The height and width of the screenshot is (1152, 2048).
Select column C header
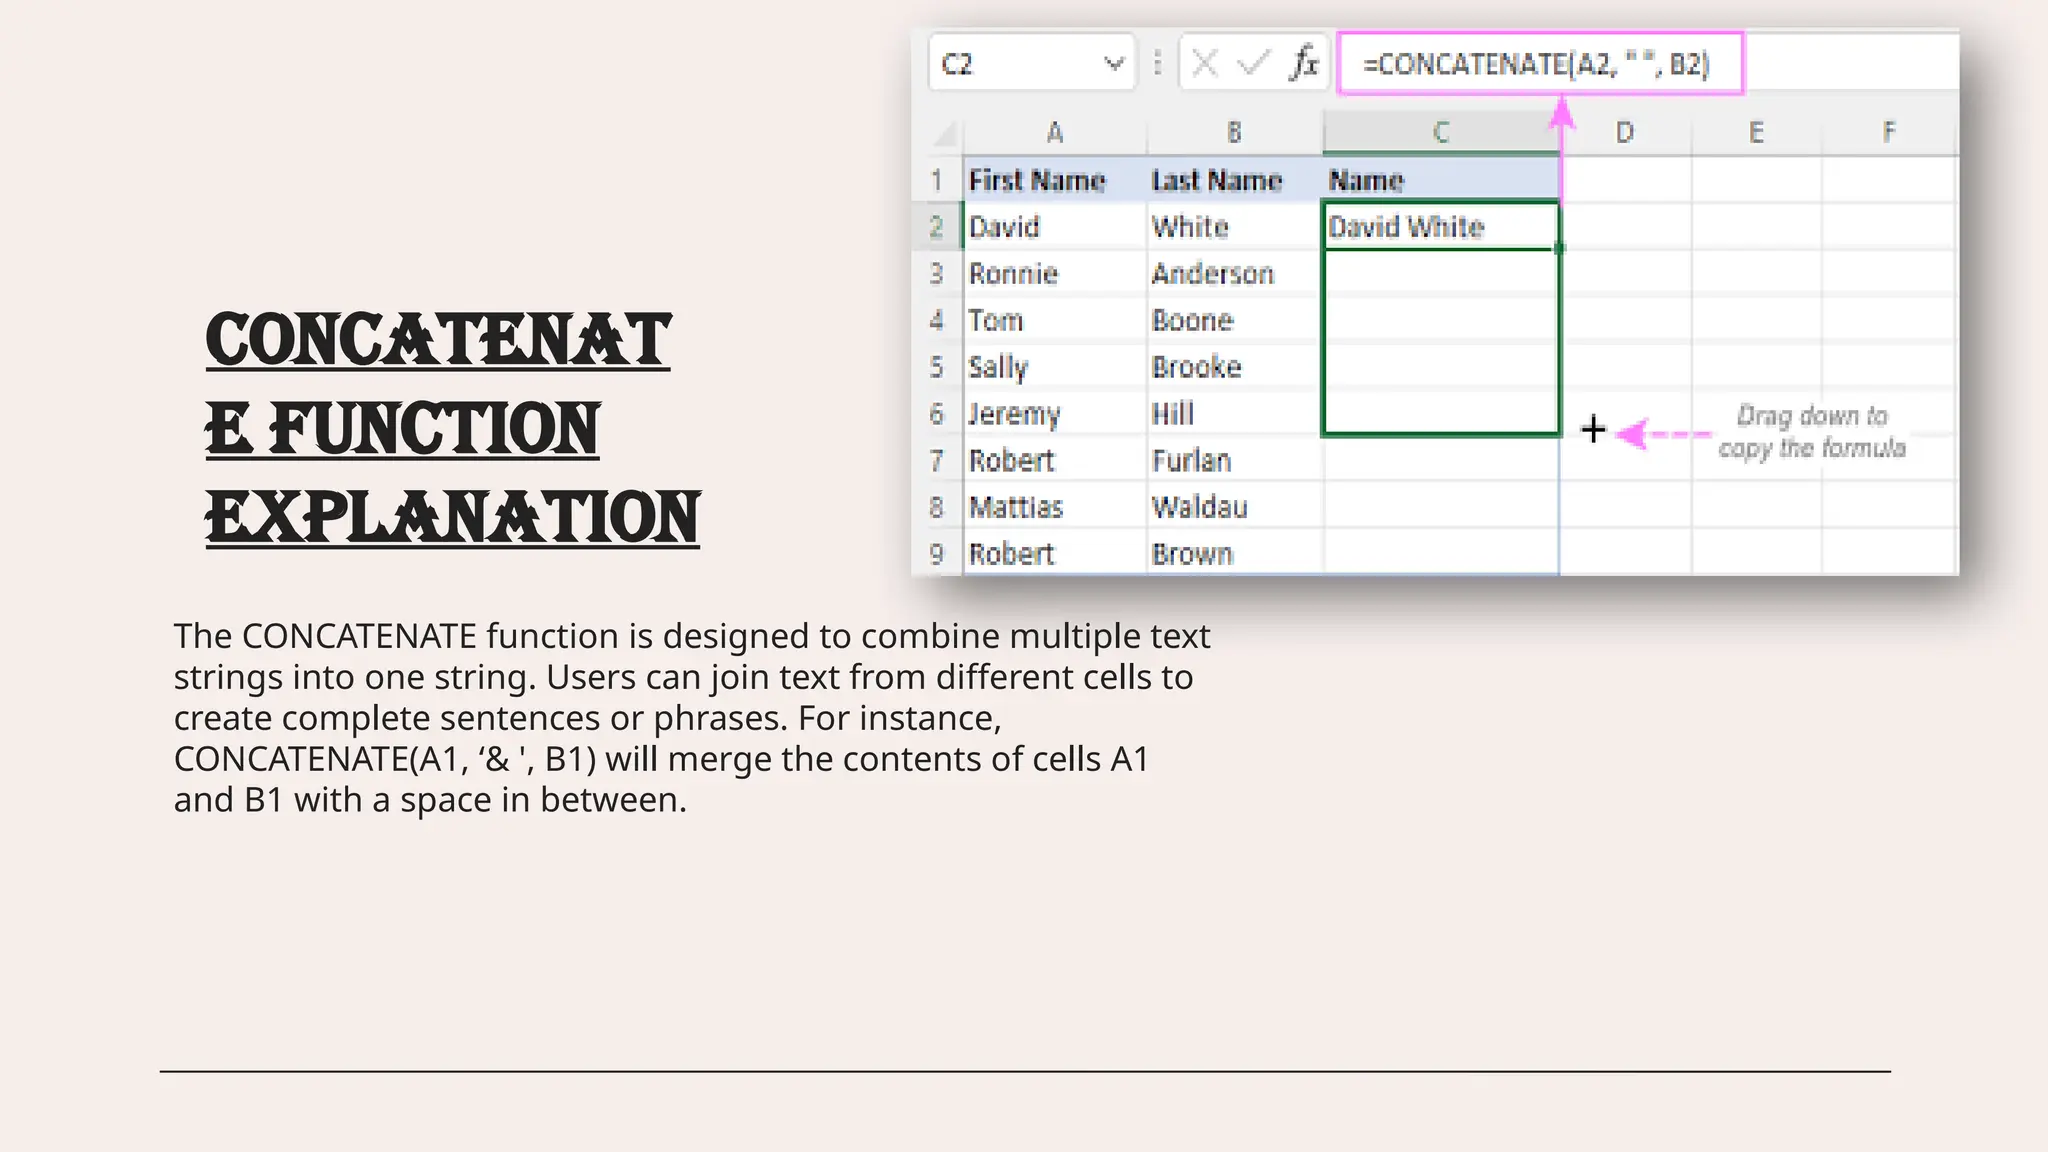click(x=1441, y=132)
